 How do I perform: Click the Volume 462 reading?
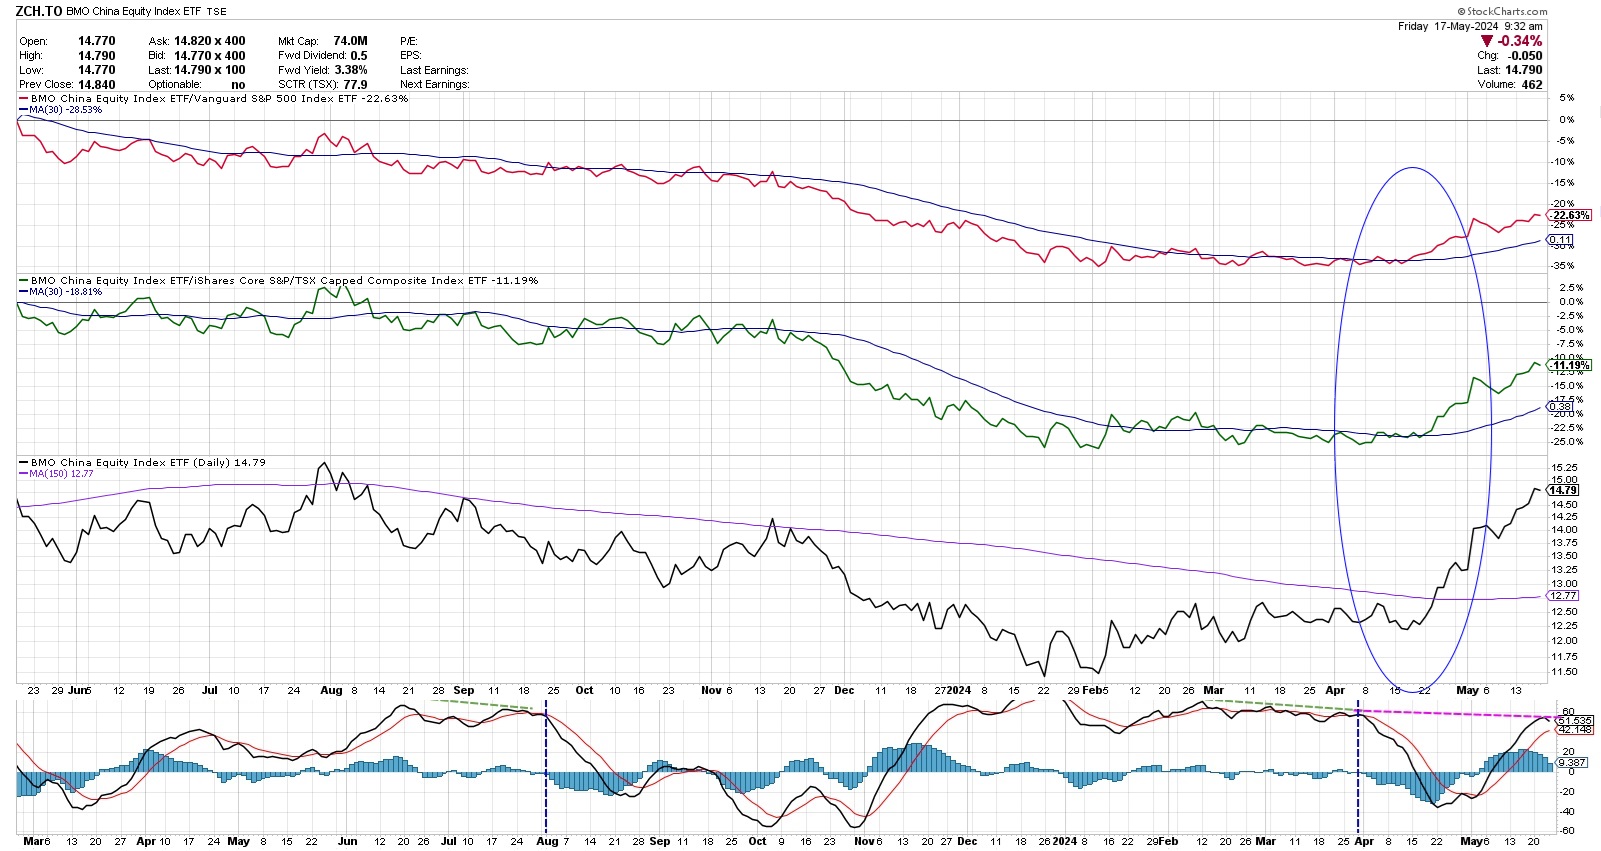point(1531,85)
